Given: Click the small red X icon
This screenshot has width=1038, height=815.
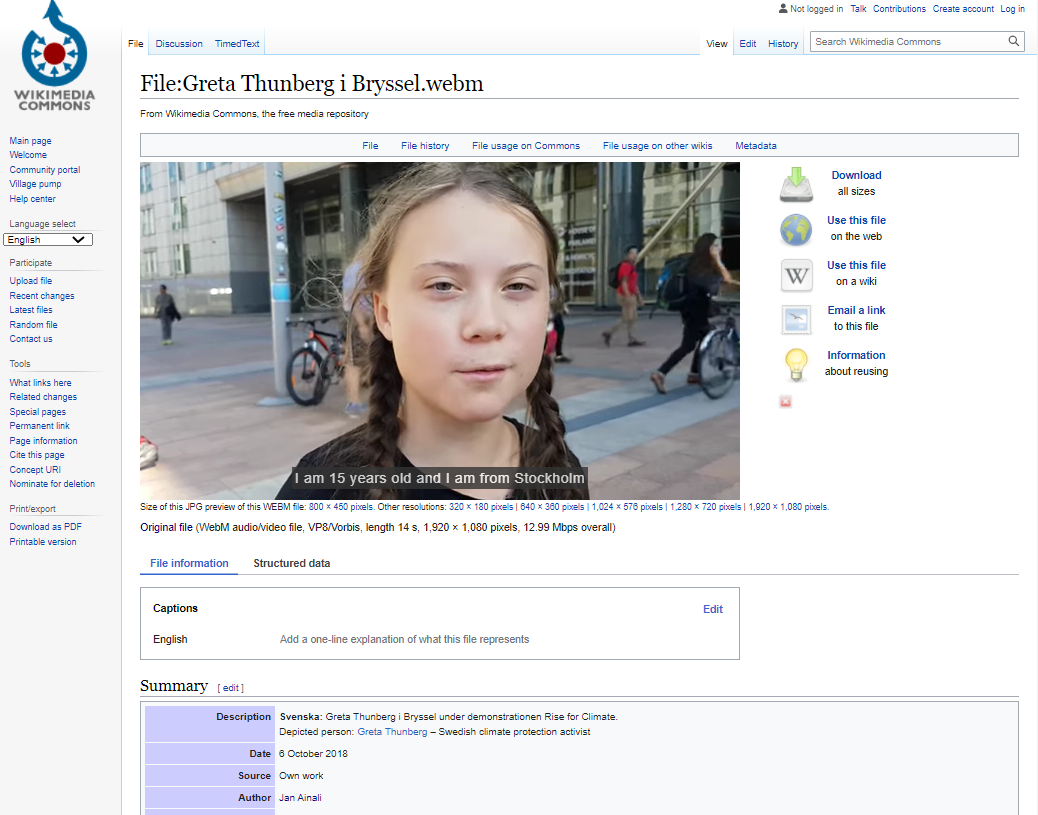Looking at the screenshot, I should point(786,402).
